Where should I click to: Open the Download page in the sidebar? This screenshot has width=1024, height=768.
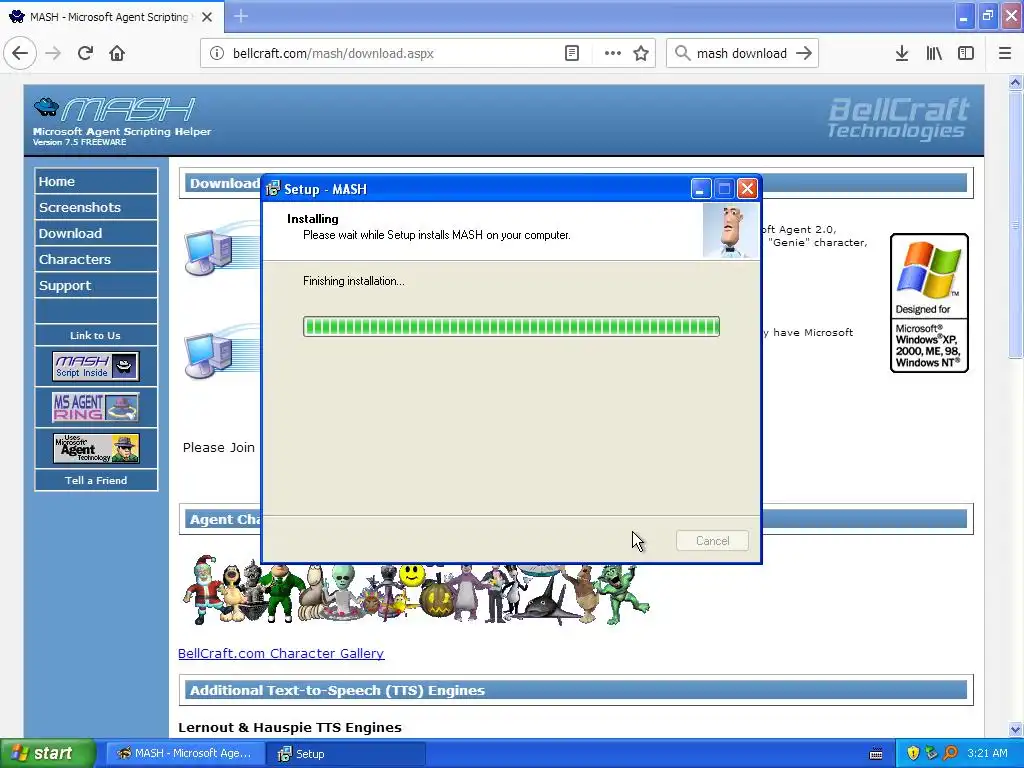click(96, 234)
